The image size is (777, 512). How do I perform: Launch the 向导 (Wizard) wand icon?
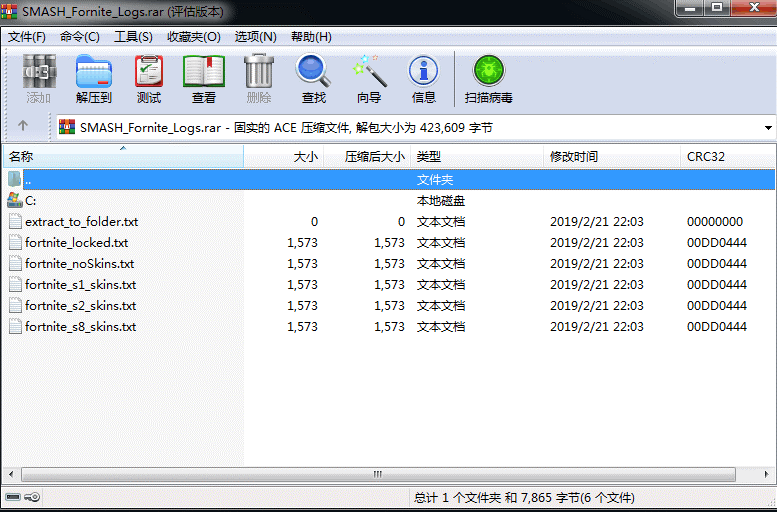[369, 71]
